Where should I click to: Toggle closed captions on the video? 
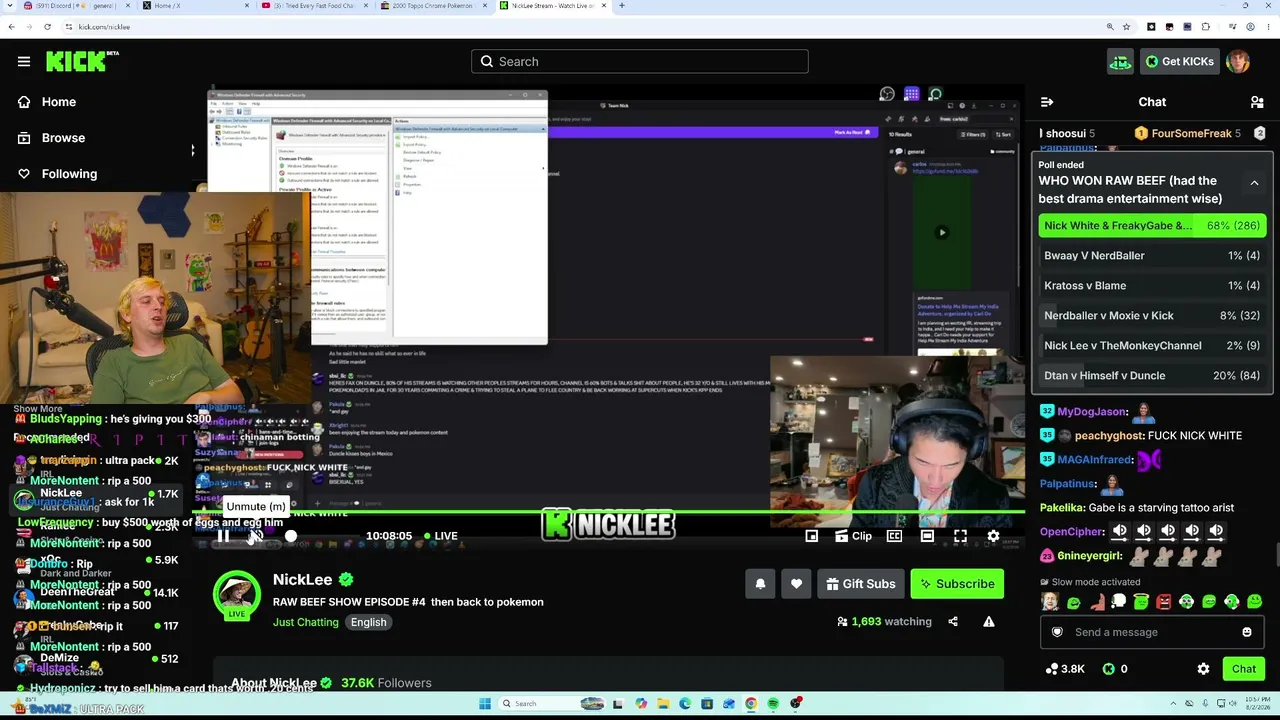(x=895, y=536)
